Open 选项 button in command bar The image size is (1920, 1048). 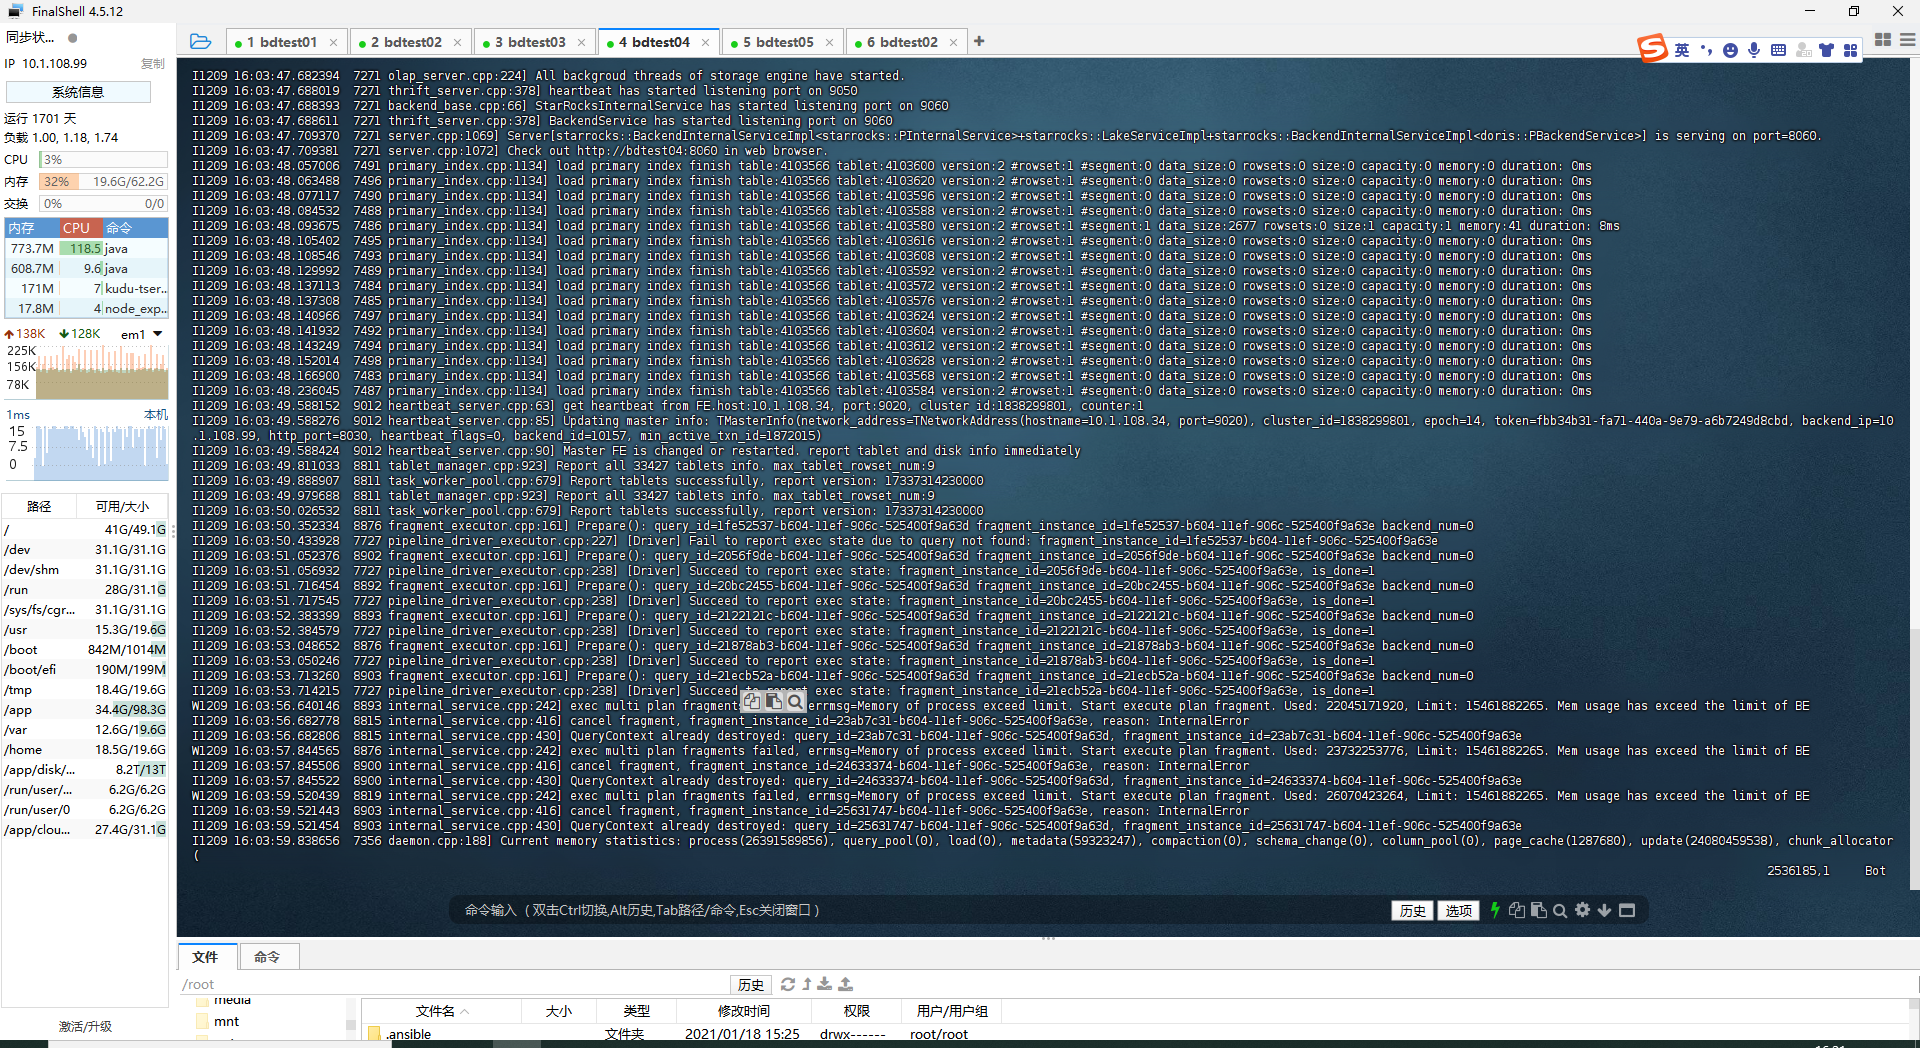coord(1458,910)
